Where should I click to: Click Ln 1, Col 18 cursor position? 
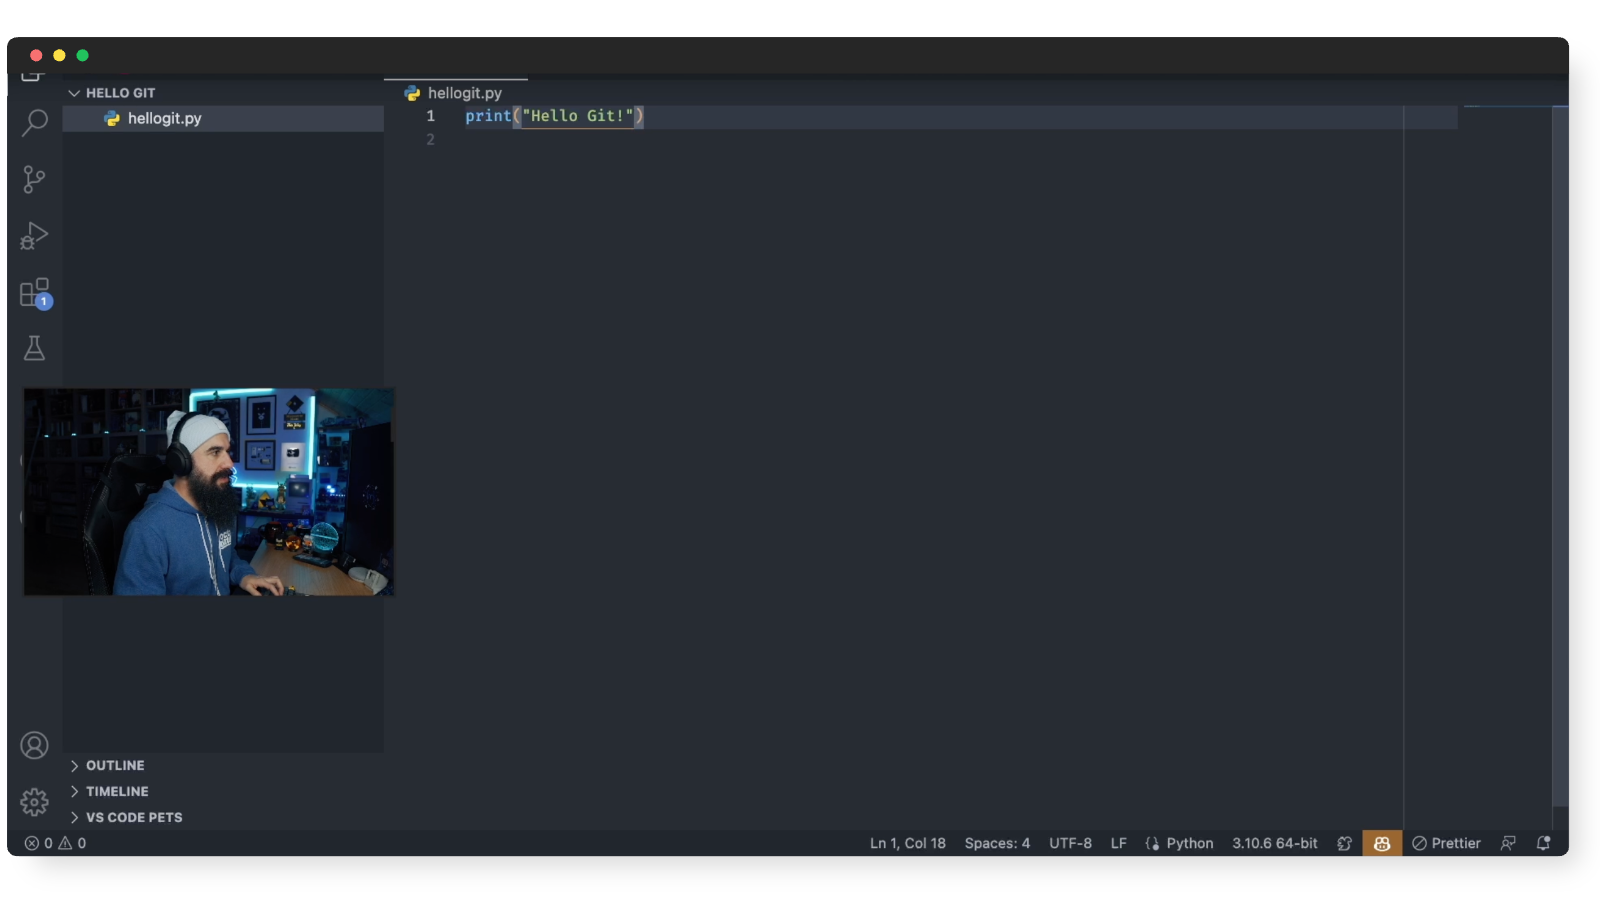907,843
